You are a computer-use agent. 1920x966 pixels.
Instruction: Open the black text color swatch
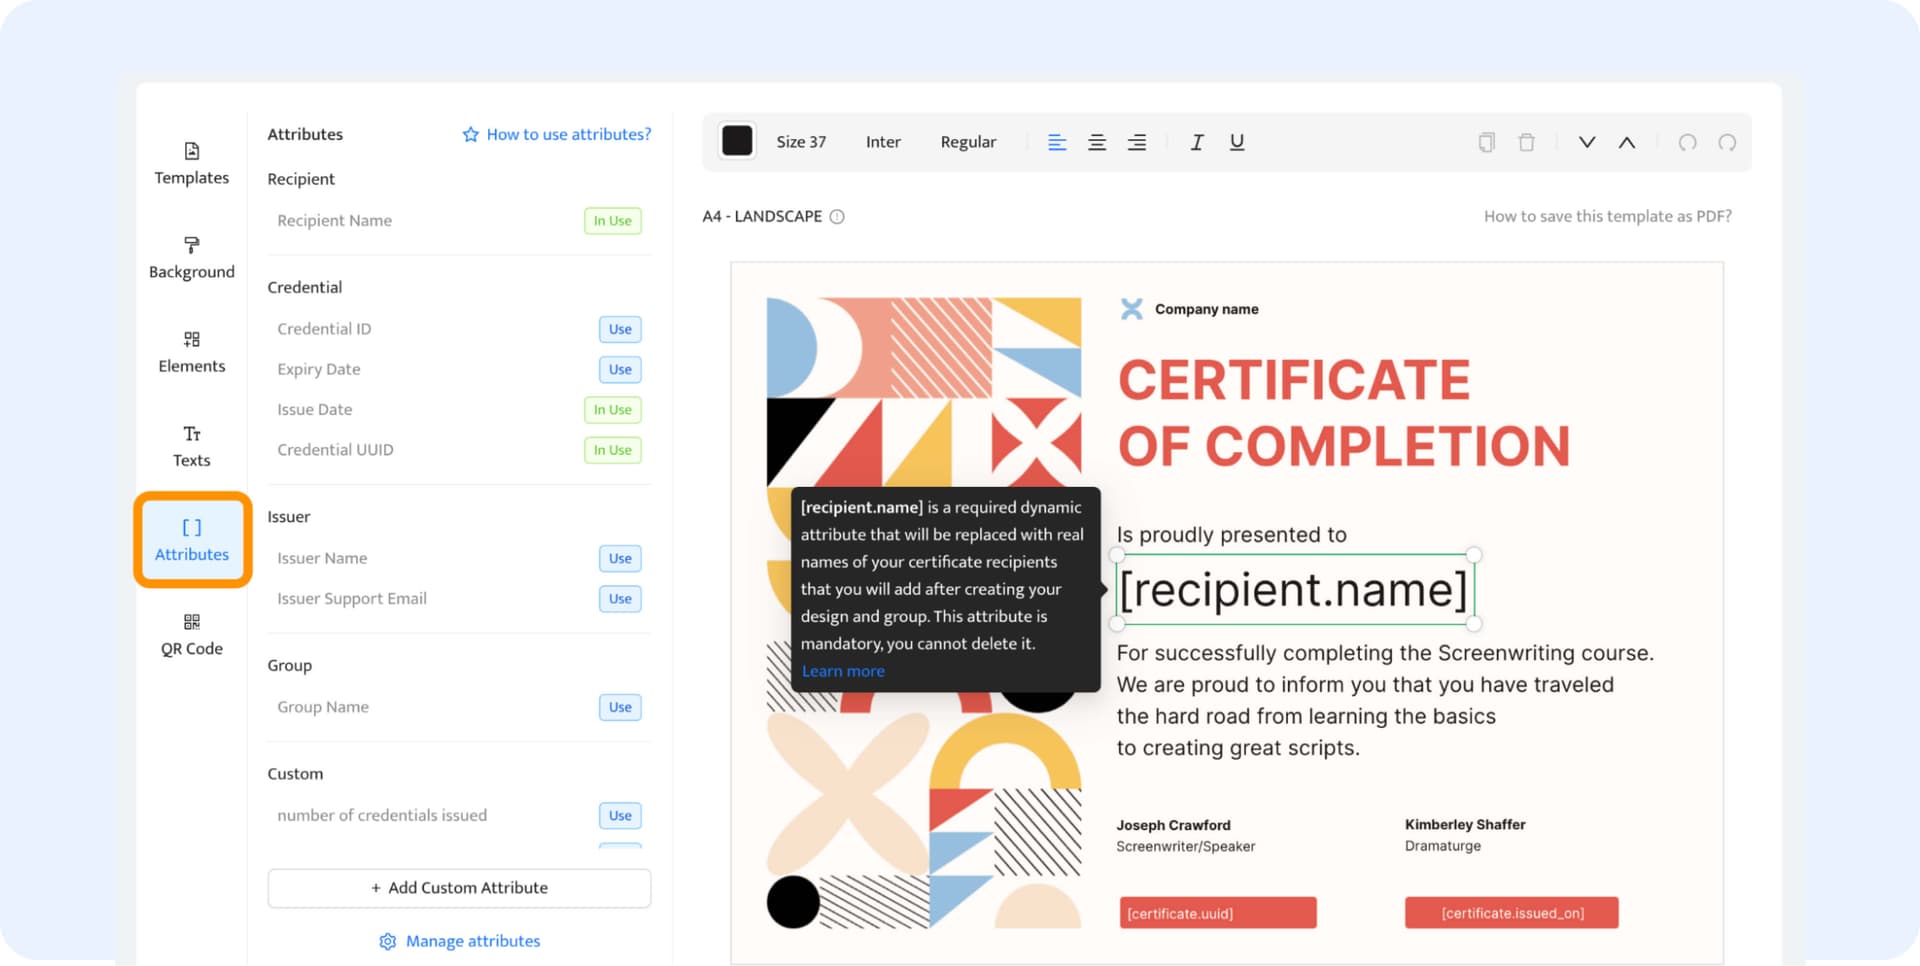point(737,141)
